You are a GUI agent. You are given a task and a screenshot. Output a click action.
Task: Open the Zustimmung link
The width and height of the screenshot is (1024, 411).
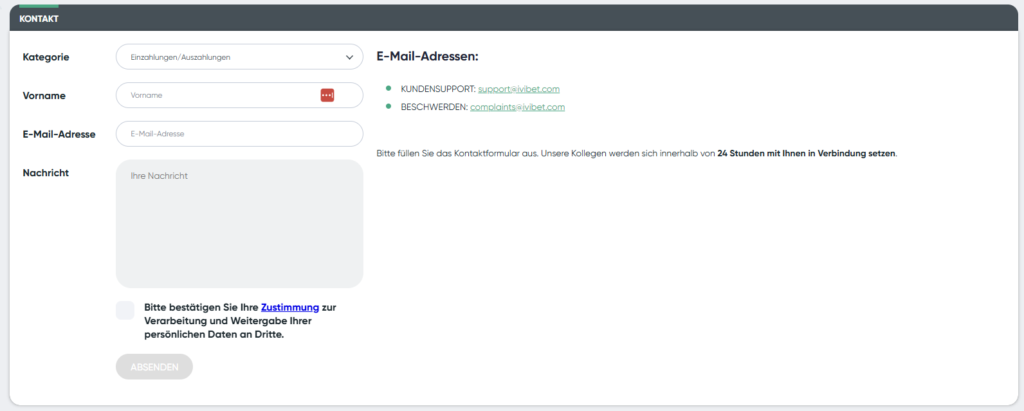pos(289,307)
